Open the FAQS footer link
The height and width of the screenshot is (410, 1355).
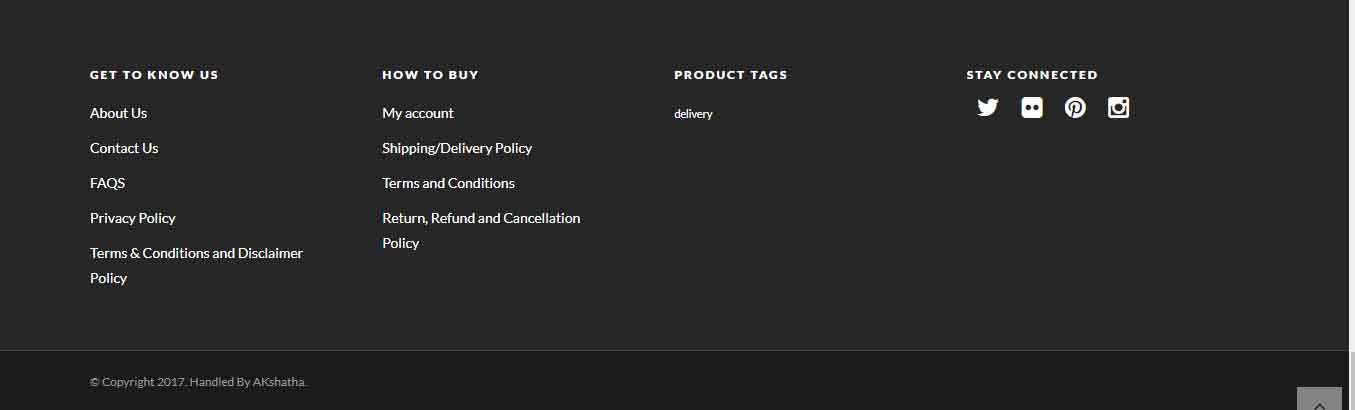point(107,183)
